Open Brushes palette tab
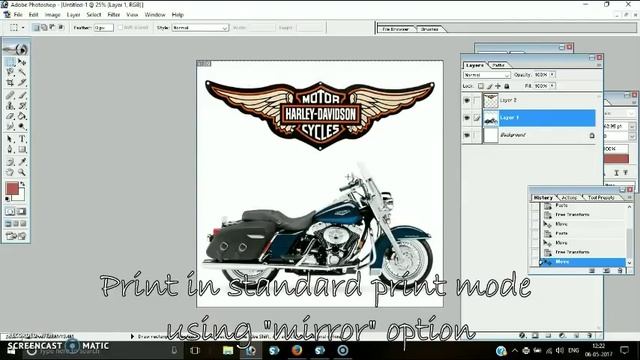The width and height of the screenshot is (640, 360). point(429,29)
